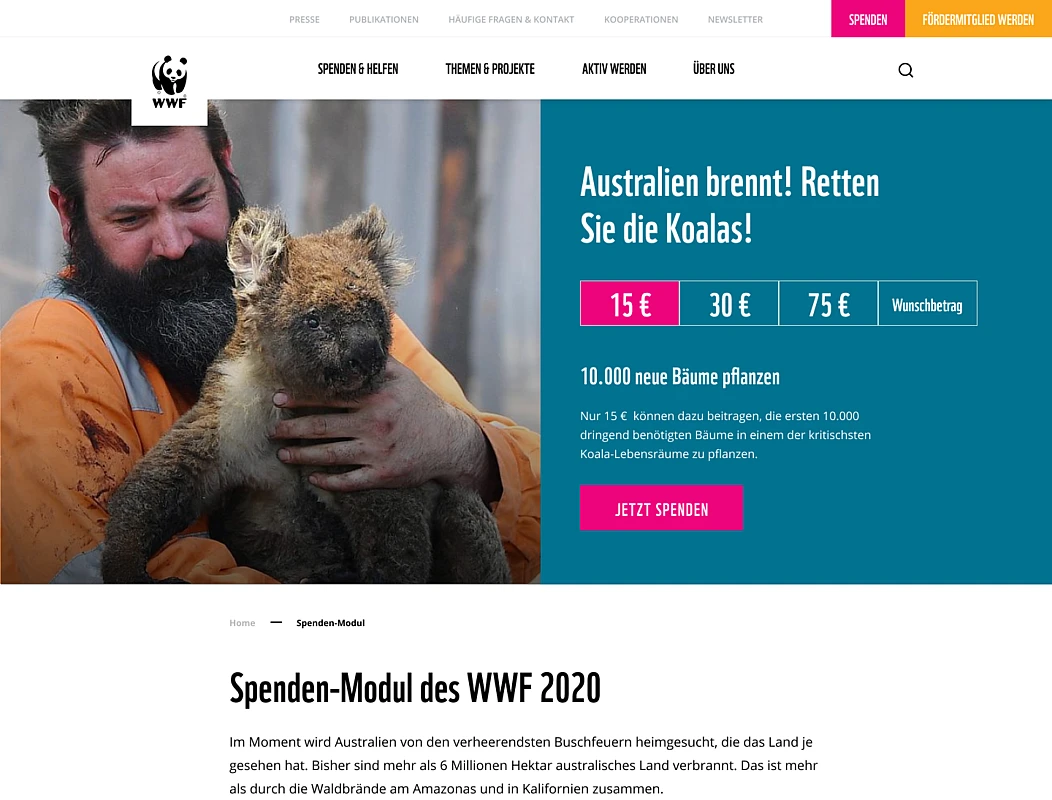Go to Home in breadcrumb
The image size is (1052, 800).
[x=242, y=623]
